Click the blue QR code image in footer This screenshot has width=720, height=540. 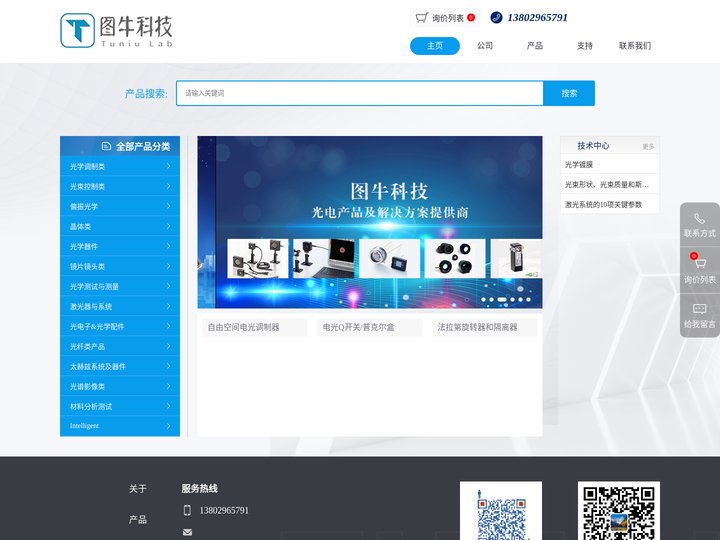tap(501, 511)
